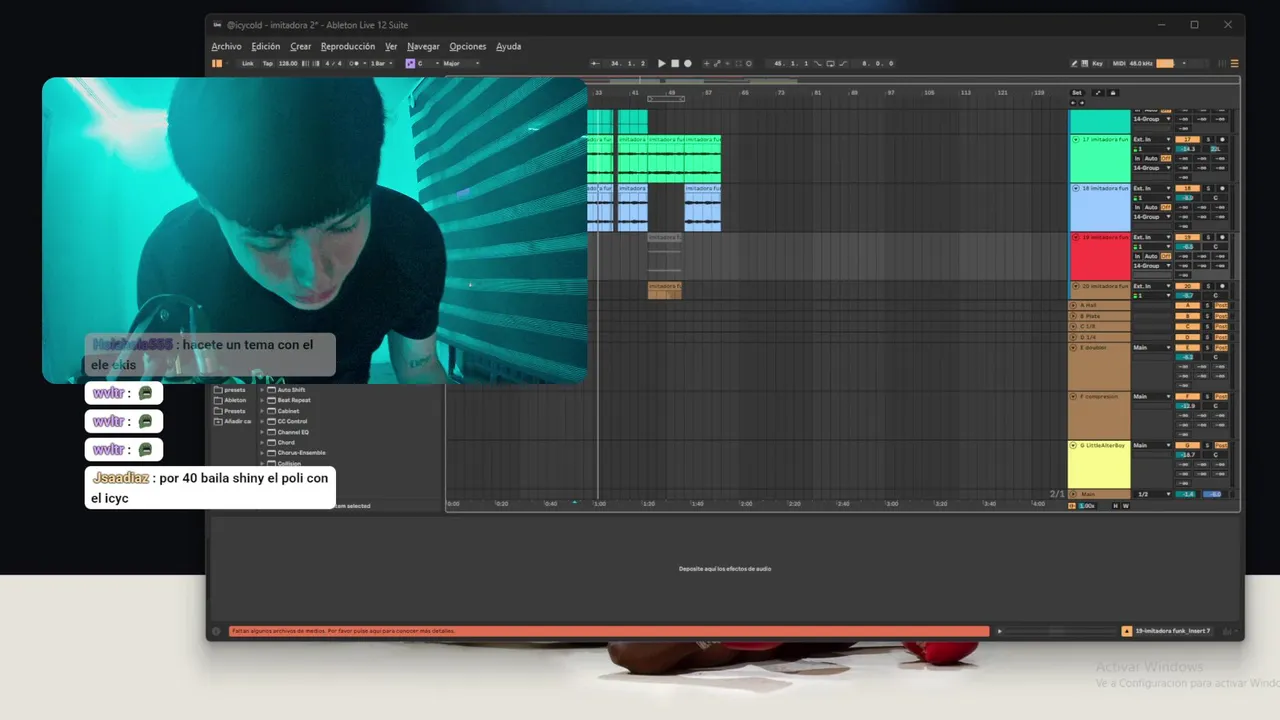Set track 19 monitor to In
Viewport: 1280px width, 720px height.
(1137, 256)
